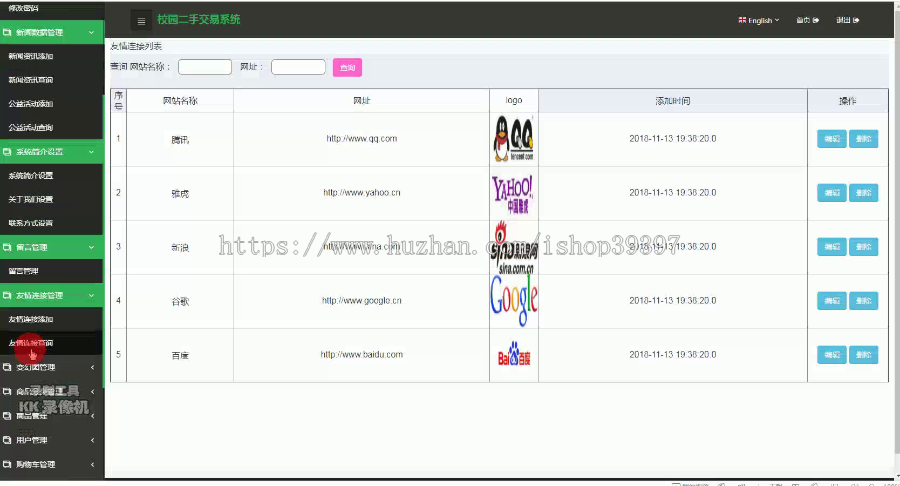Click the edit button for 腾讯 row
900x486 pixels.
[x=832, y=139]
